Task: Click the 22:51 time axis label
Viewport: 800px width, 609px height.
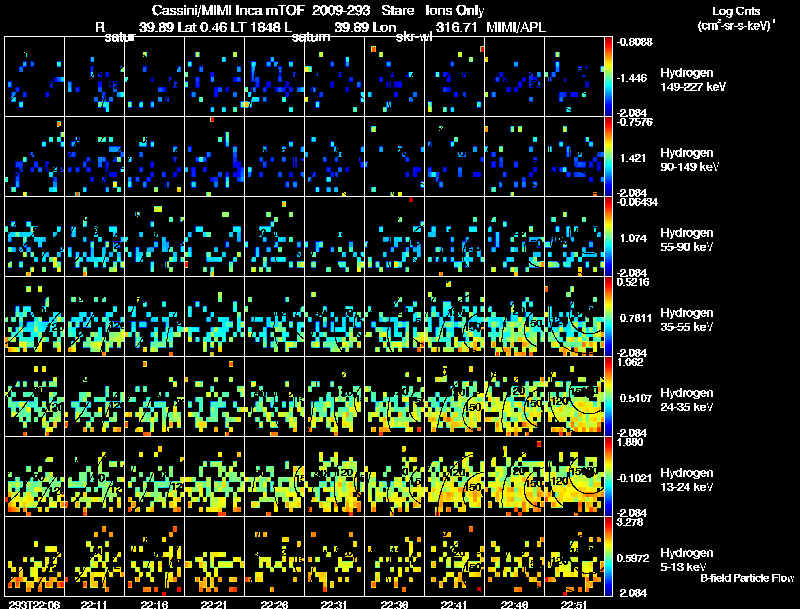Action: pos(574,604)
